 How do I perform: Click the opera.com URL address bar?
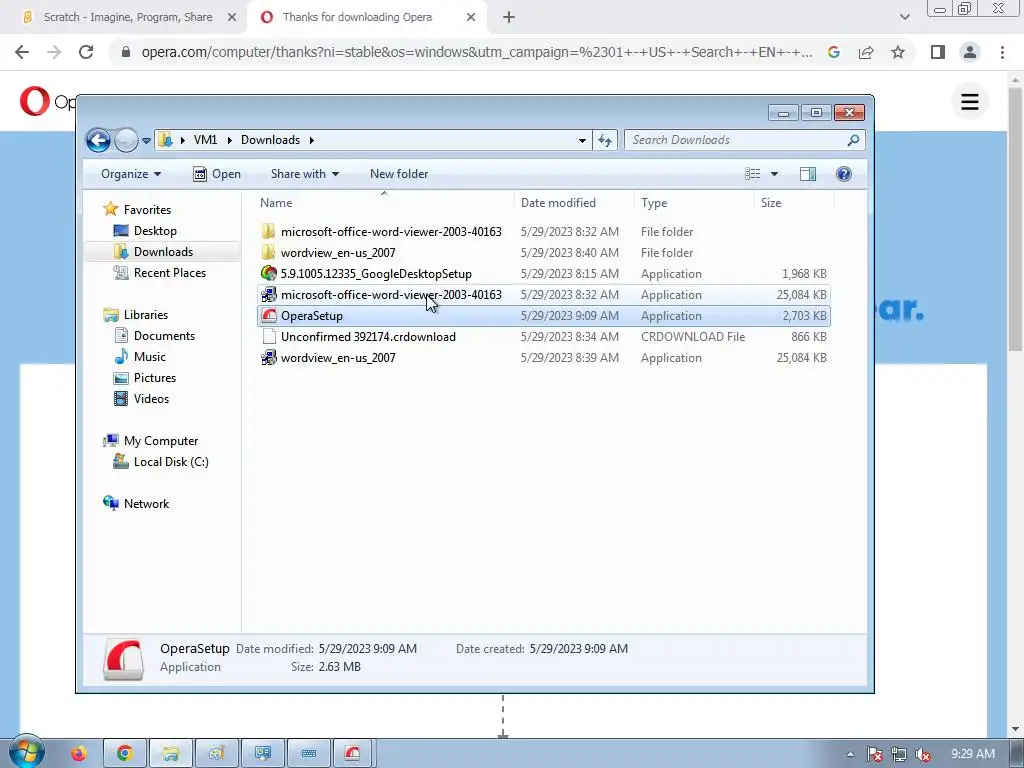pos(477,52)
